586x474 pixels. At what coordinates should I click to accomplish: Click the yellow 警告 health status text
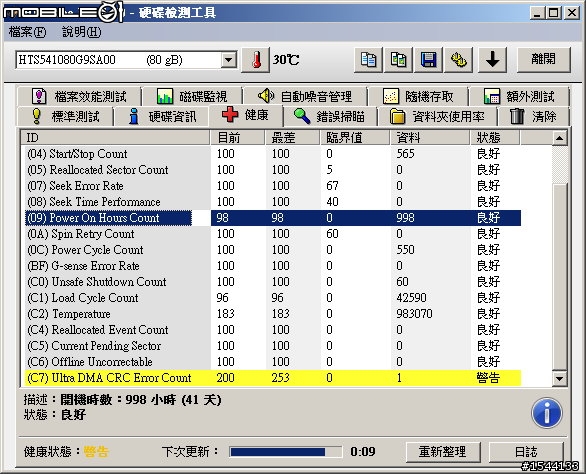coord(96,452)
